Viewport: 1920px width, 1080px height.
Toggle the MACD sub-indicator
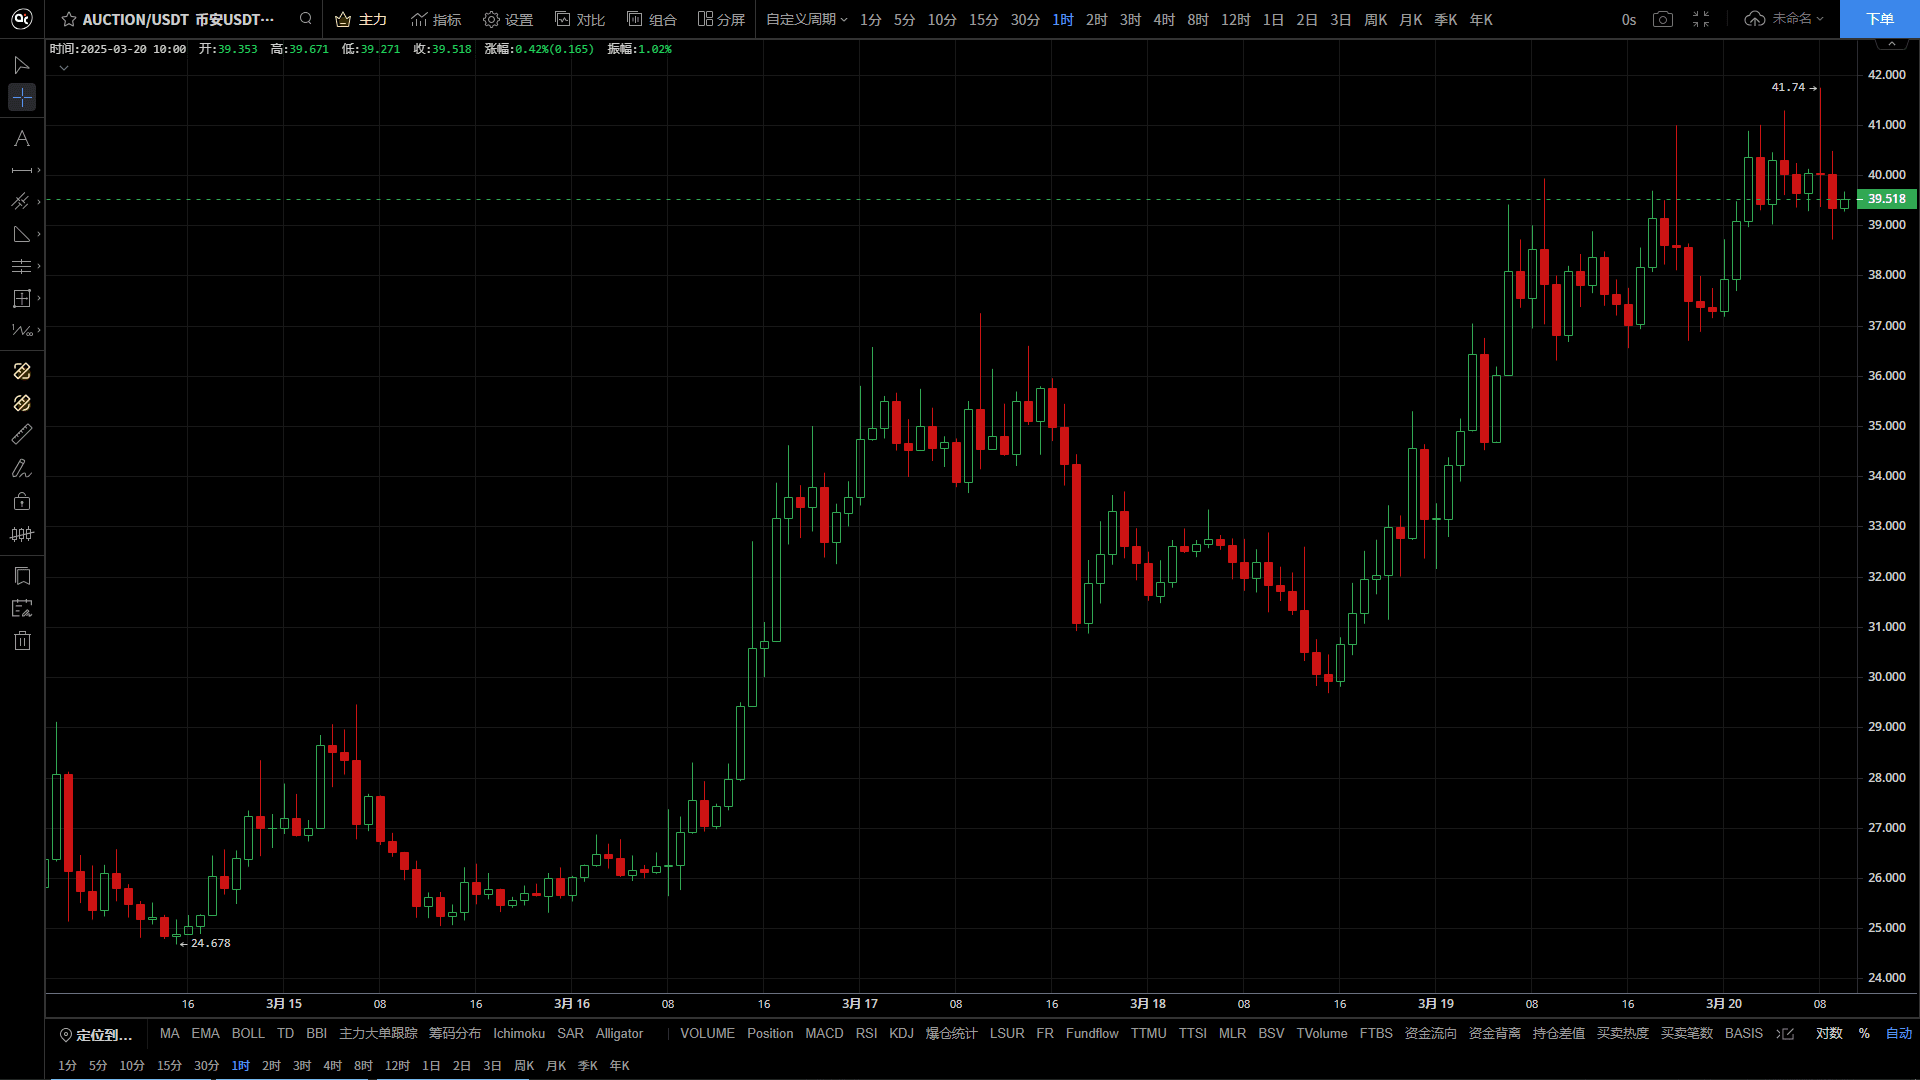824,1033
